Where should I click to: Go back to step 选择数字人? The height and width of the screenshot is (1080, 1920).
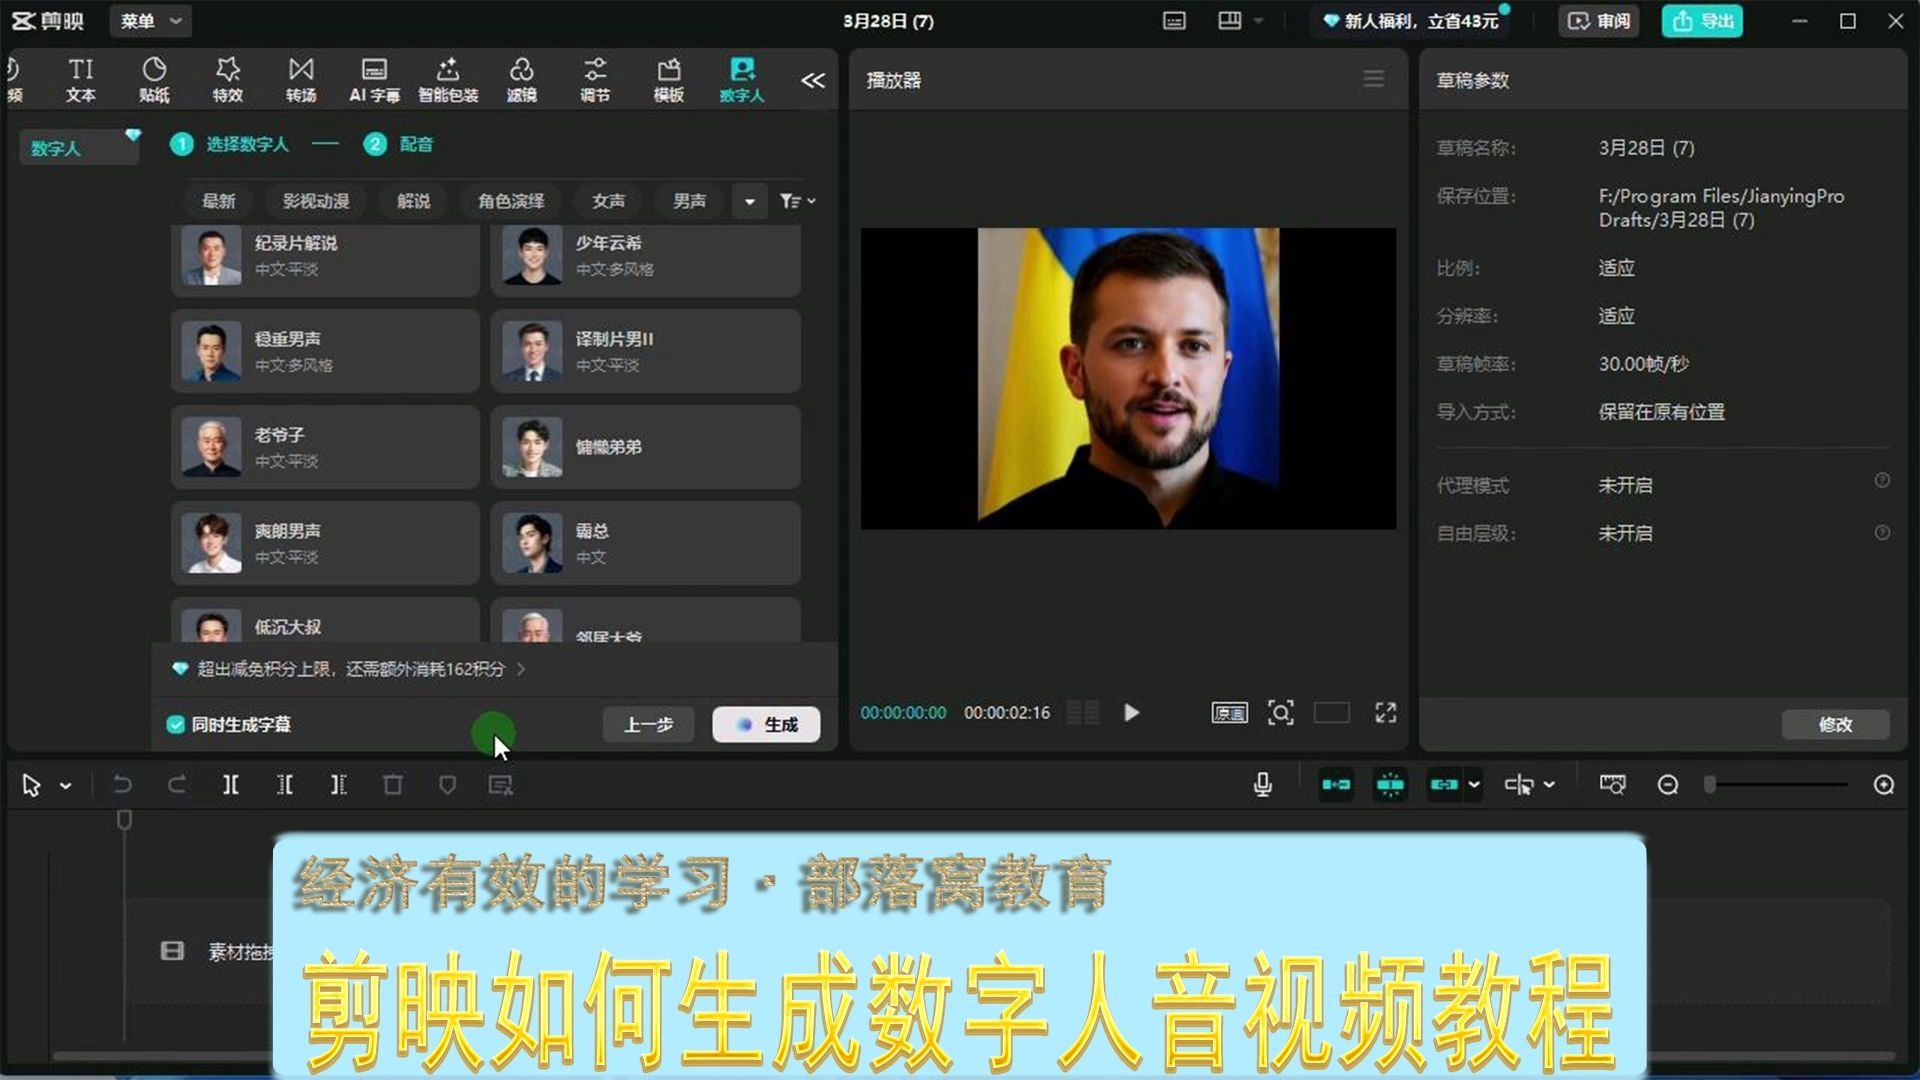tap(230, 144)
